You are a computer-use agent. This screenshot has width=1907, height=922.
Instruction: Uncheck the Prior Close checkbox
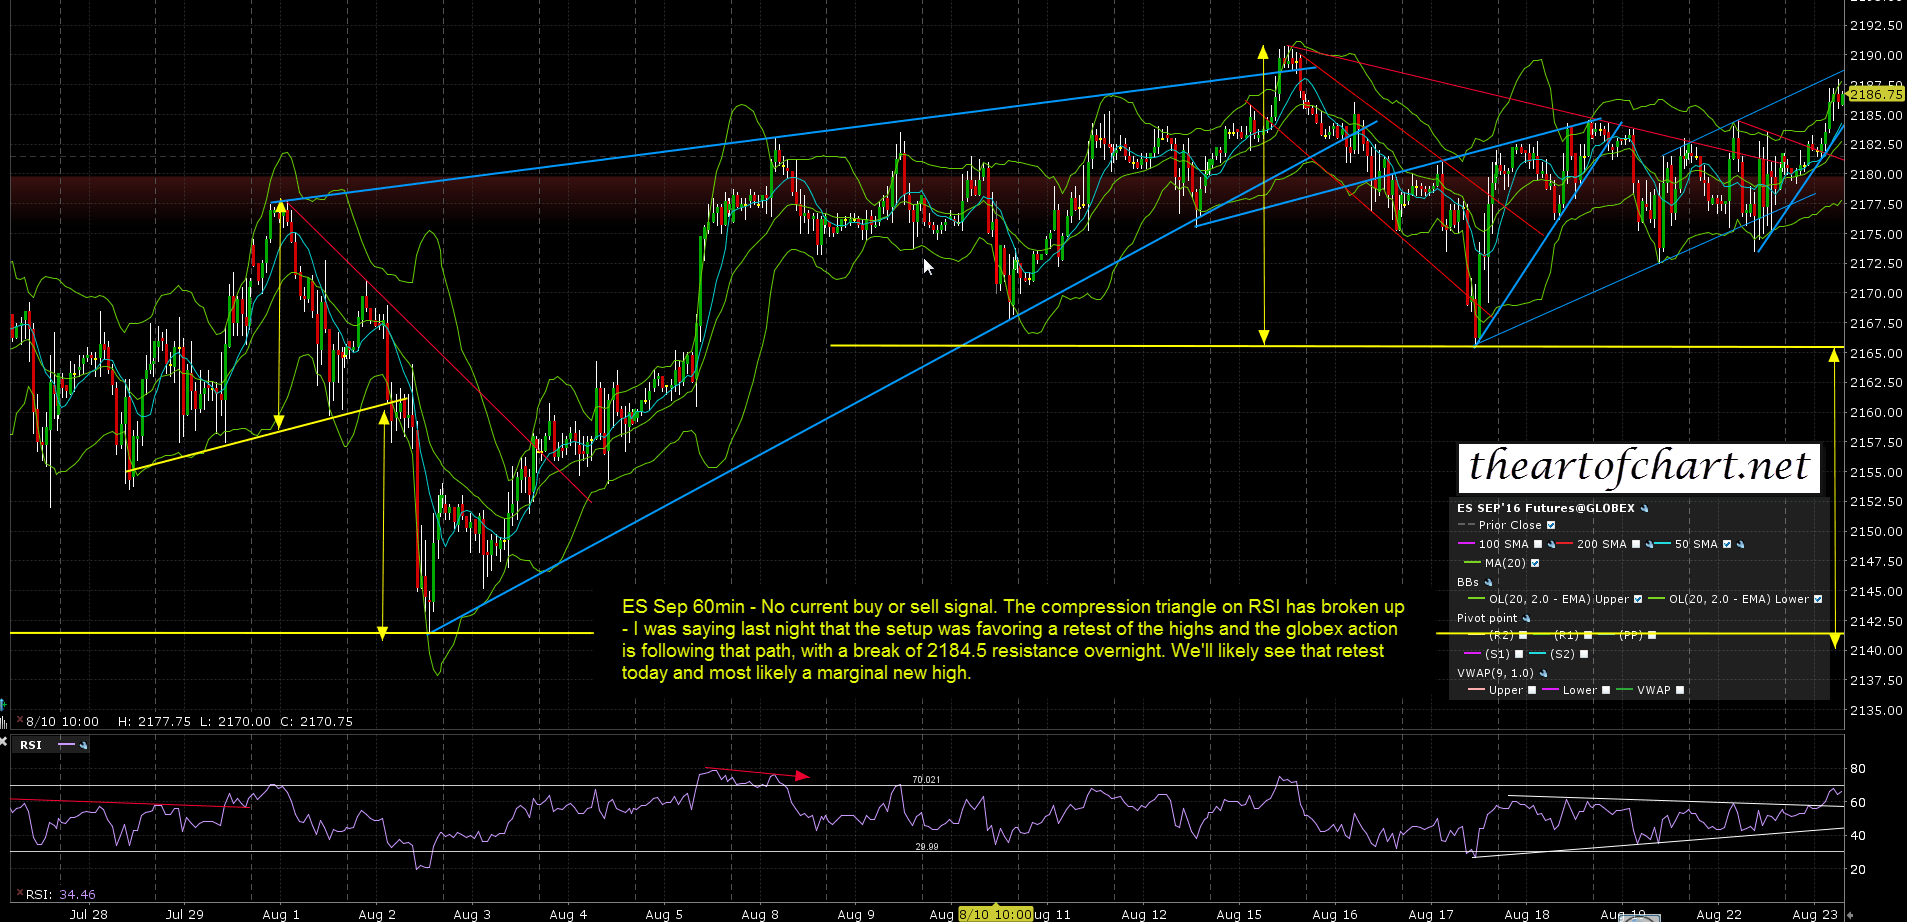1551,526
